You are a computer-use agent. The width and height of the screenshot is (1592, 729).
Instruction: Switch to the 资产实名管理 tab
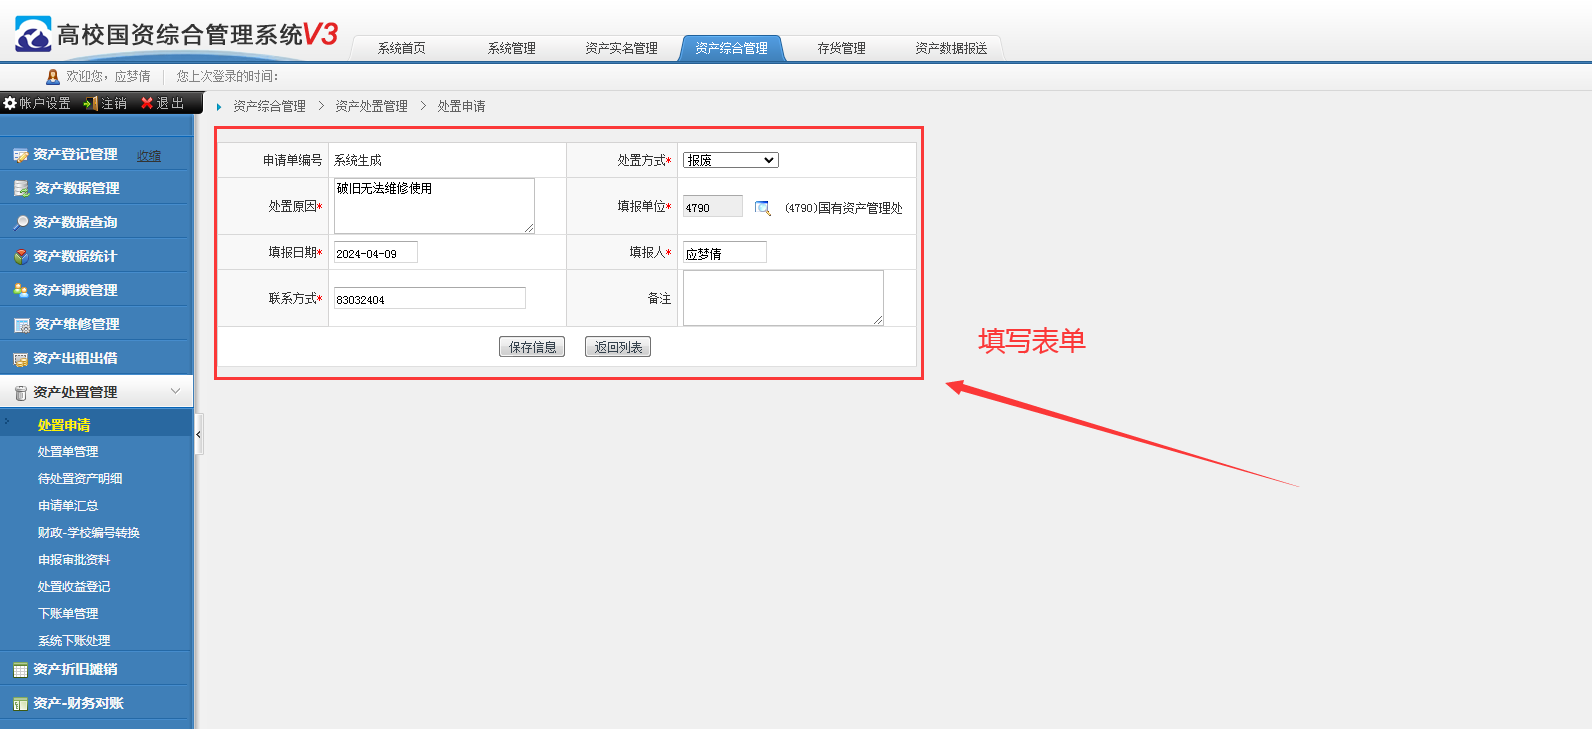pos(621,48)
